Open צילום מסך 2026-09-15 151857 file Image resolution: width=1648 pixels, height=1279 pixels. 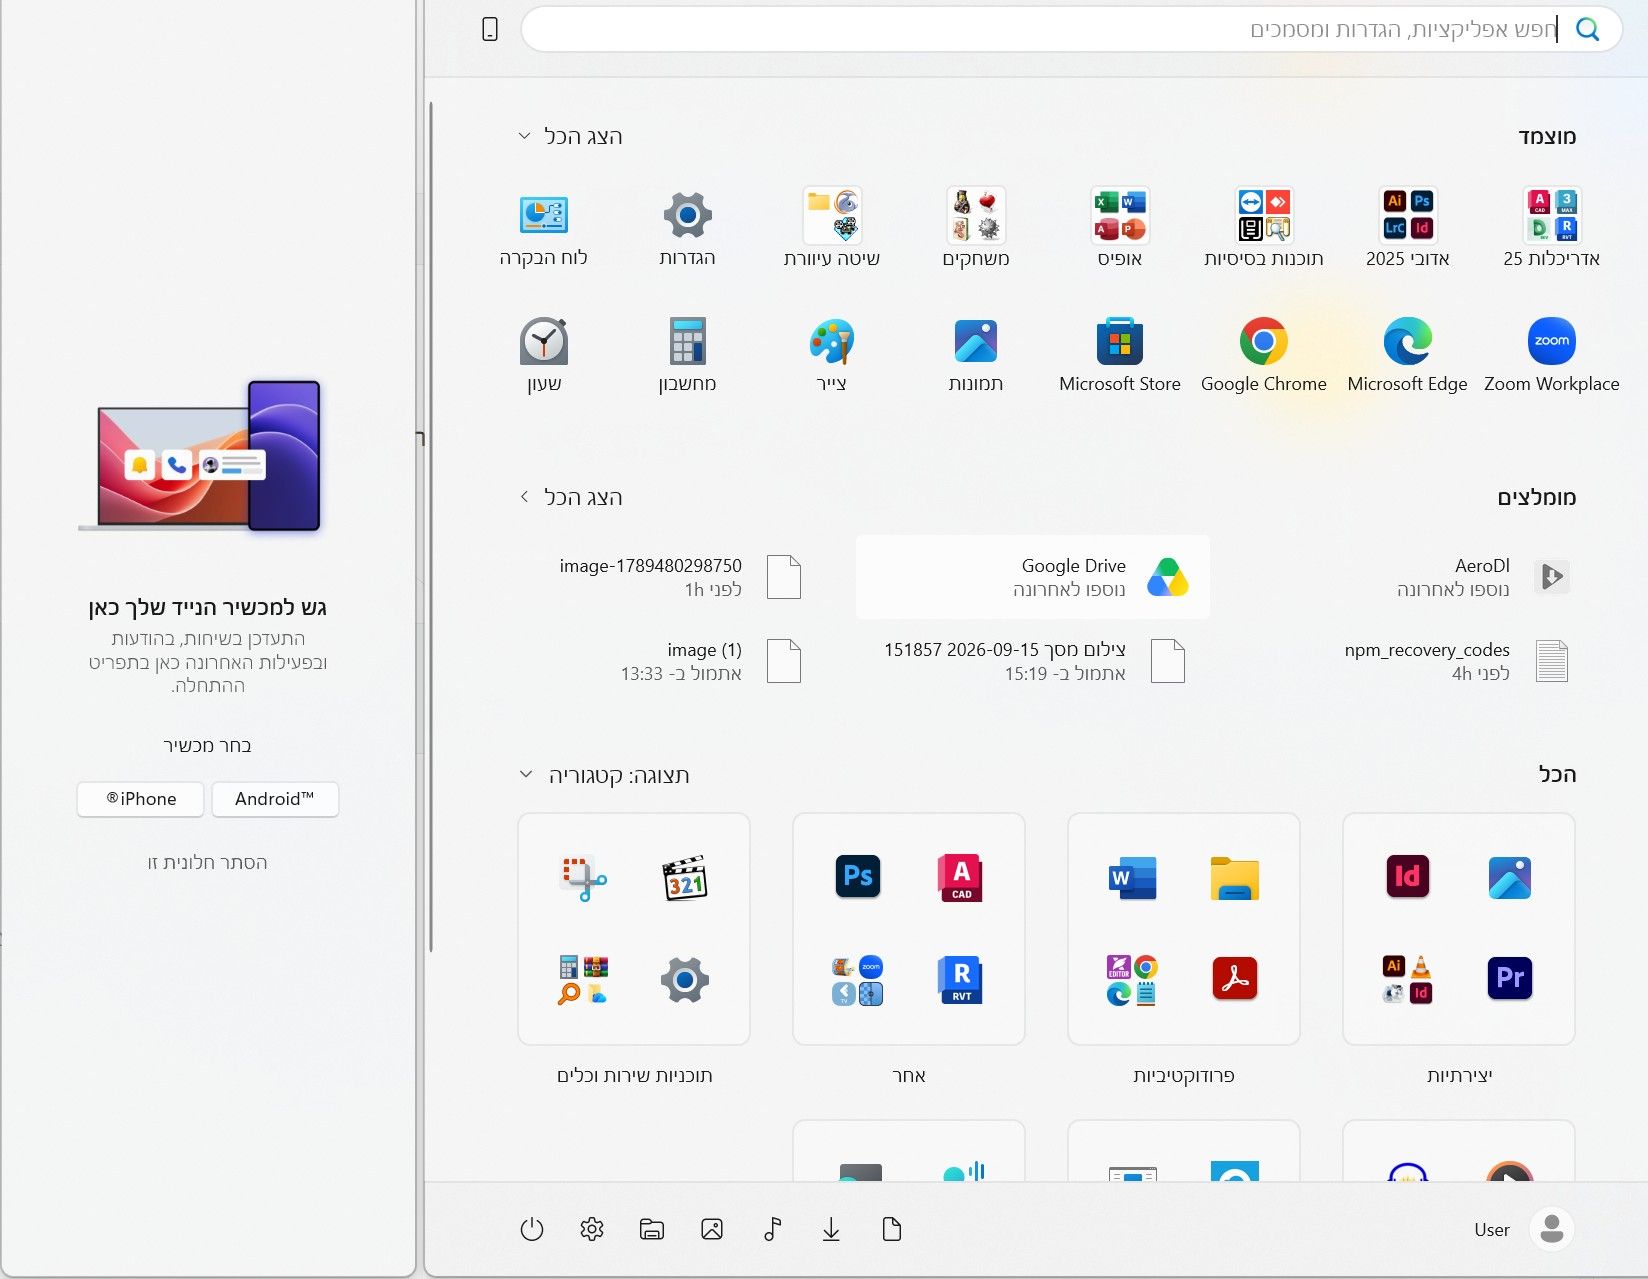point(1033,661)
